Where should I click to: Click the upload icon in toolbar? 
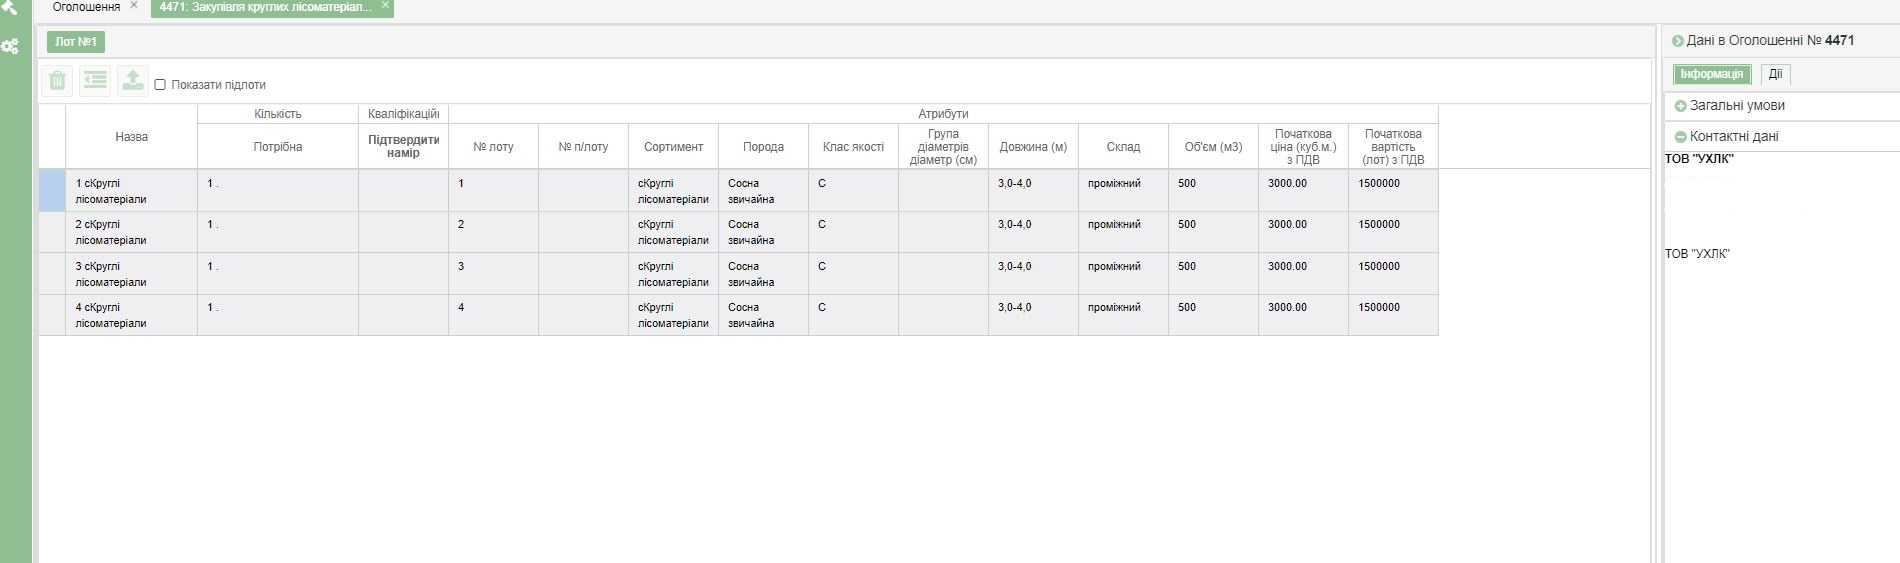[132, 81]
